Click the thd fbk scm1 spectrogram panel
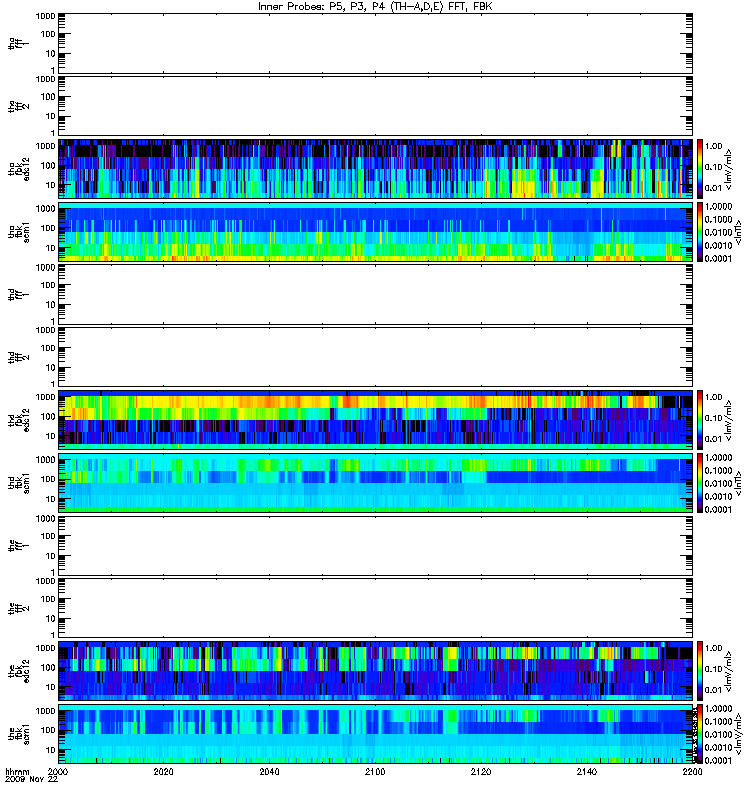The height and width of the screenshot is (800, 750). point(376,483)
